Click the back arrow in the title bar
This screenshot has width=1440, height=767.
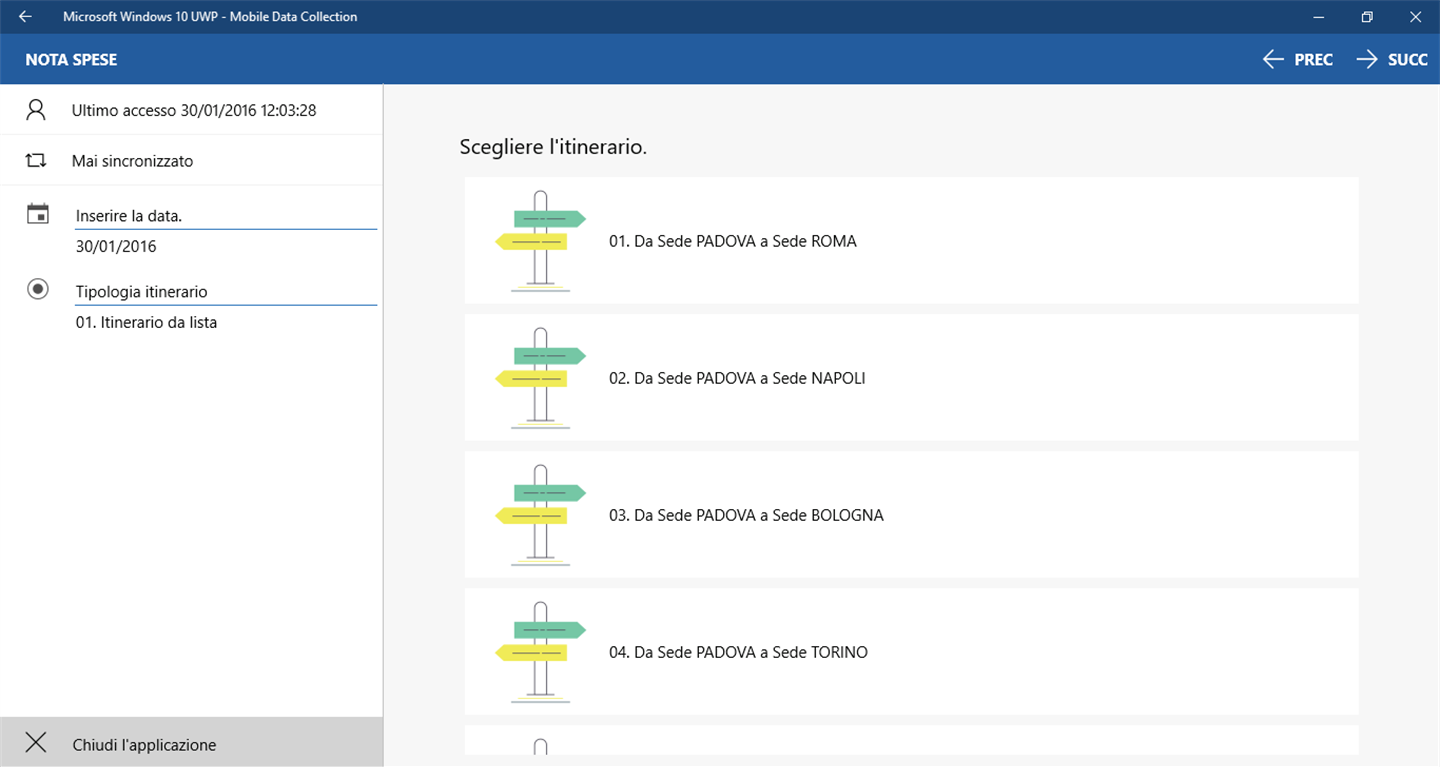(x=25, y=17)
